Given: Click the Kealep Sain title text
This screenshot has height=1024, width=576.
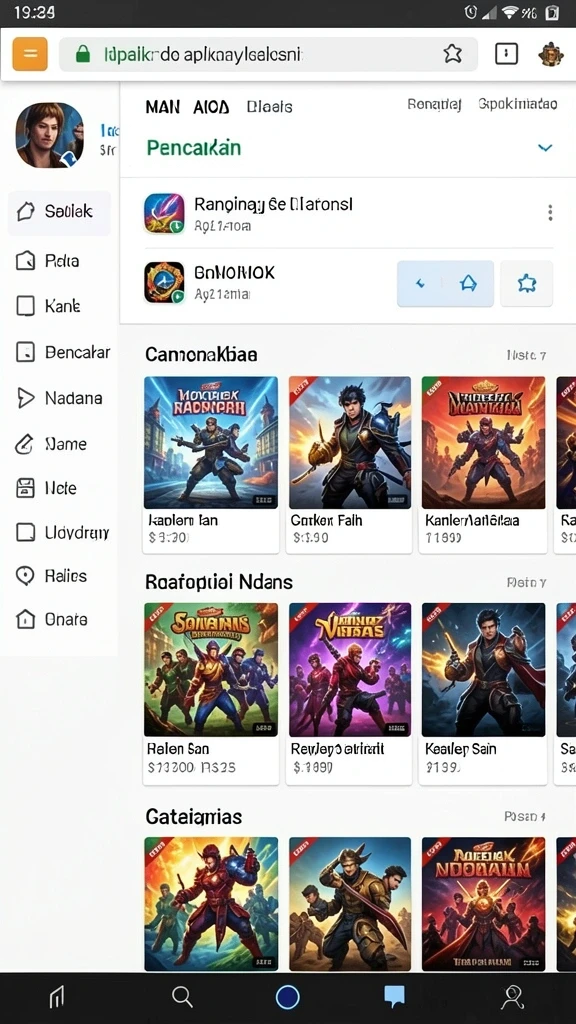Looking at the screenshot, I should tap(461, 748).
